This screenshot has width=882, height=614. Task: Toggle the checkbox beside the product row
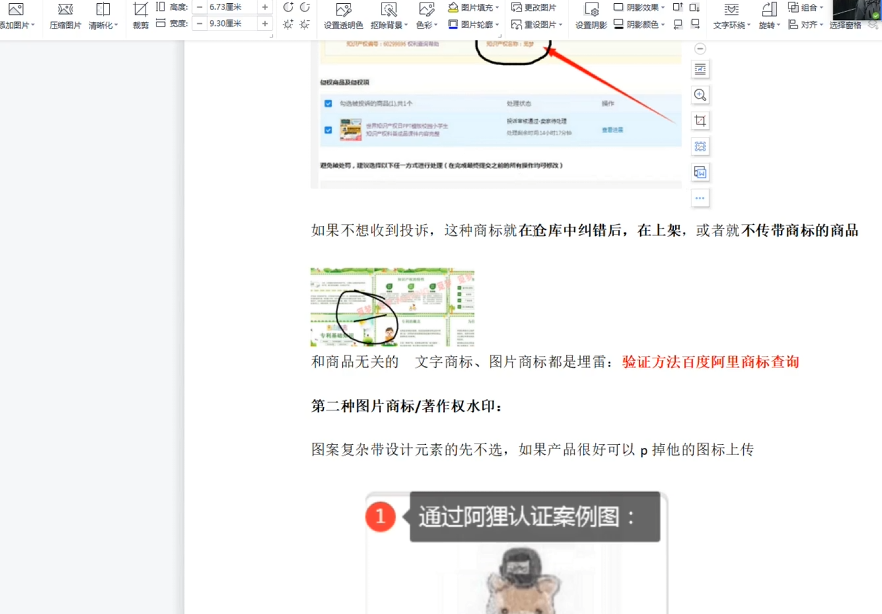(328, 130)
